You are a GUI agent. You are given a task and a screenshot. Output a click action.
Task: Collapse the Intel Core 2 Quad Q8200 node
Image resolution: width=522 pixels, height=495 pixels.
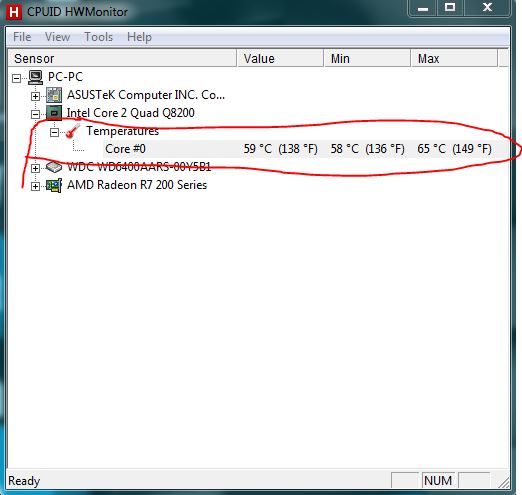coord(35,114)
